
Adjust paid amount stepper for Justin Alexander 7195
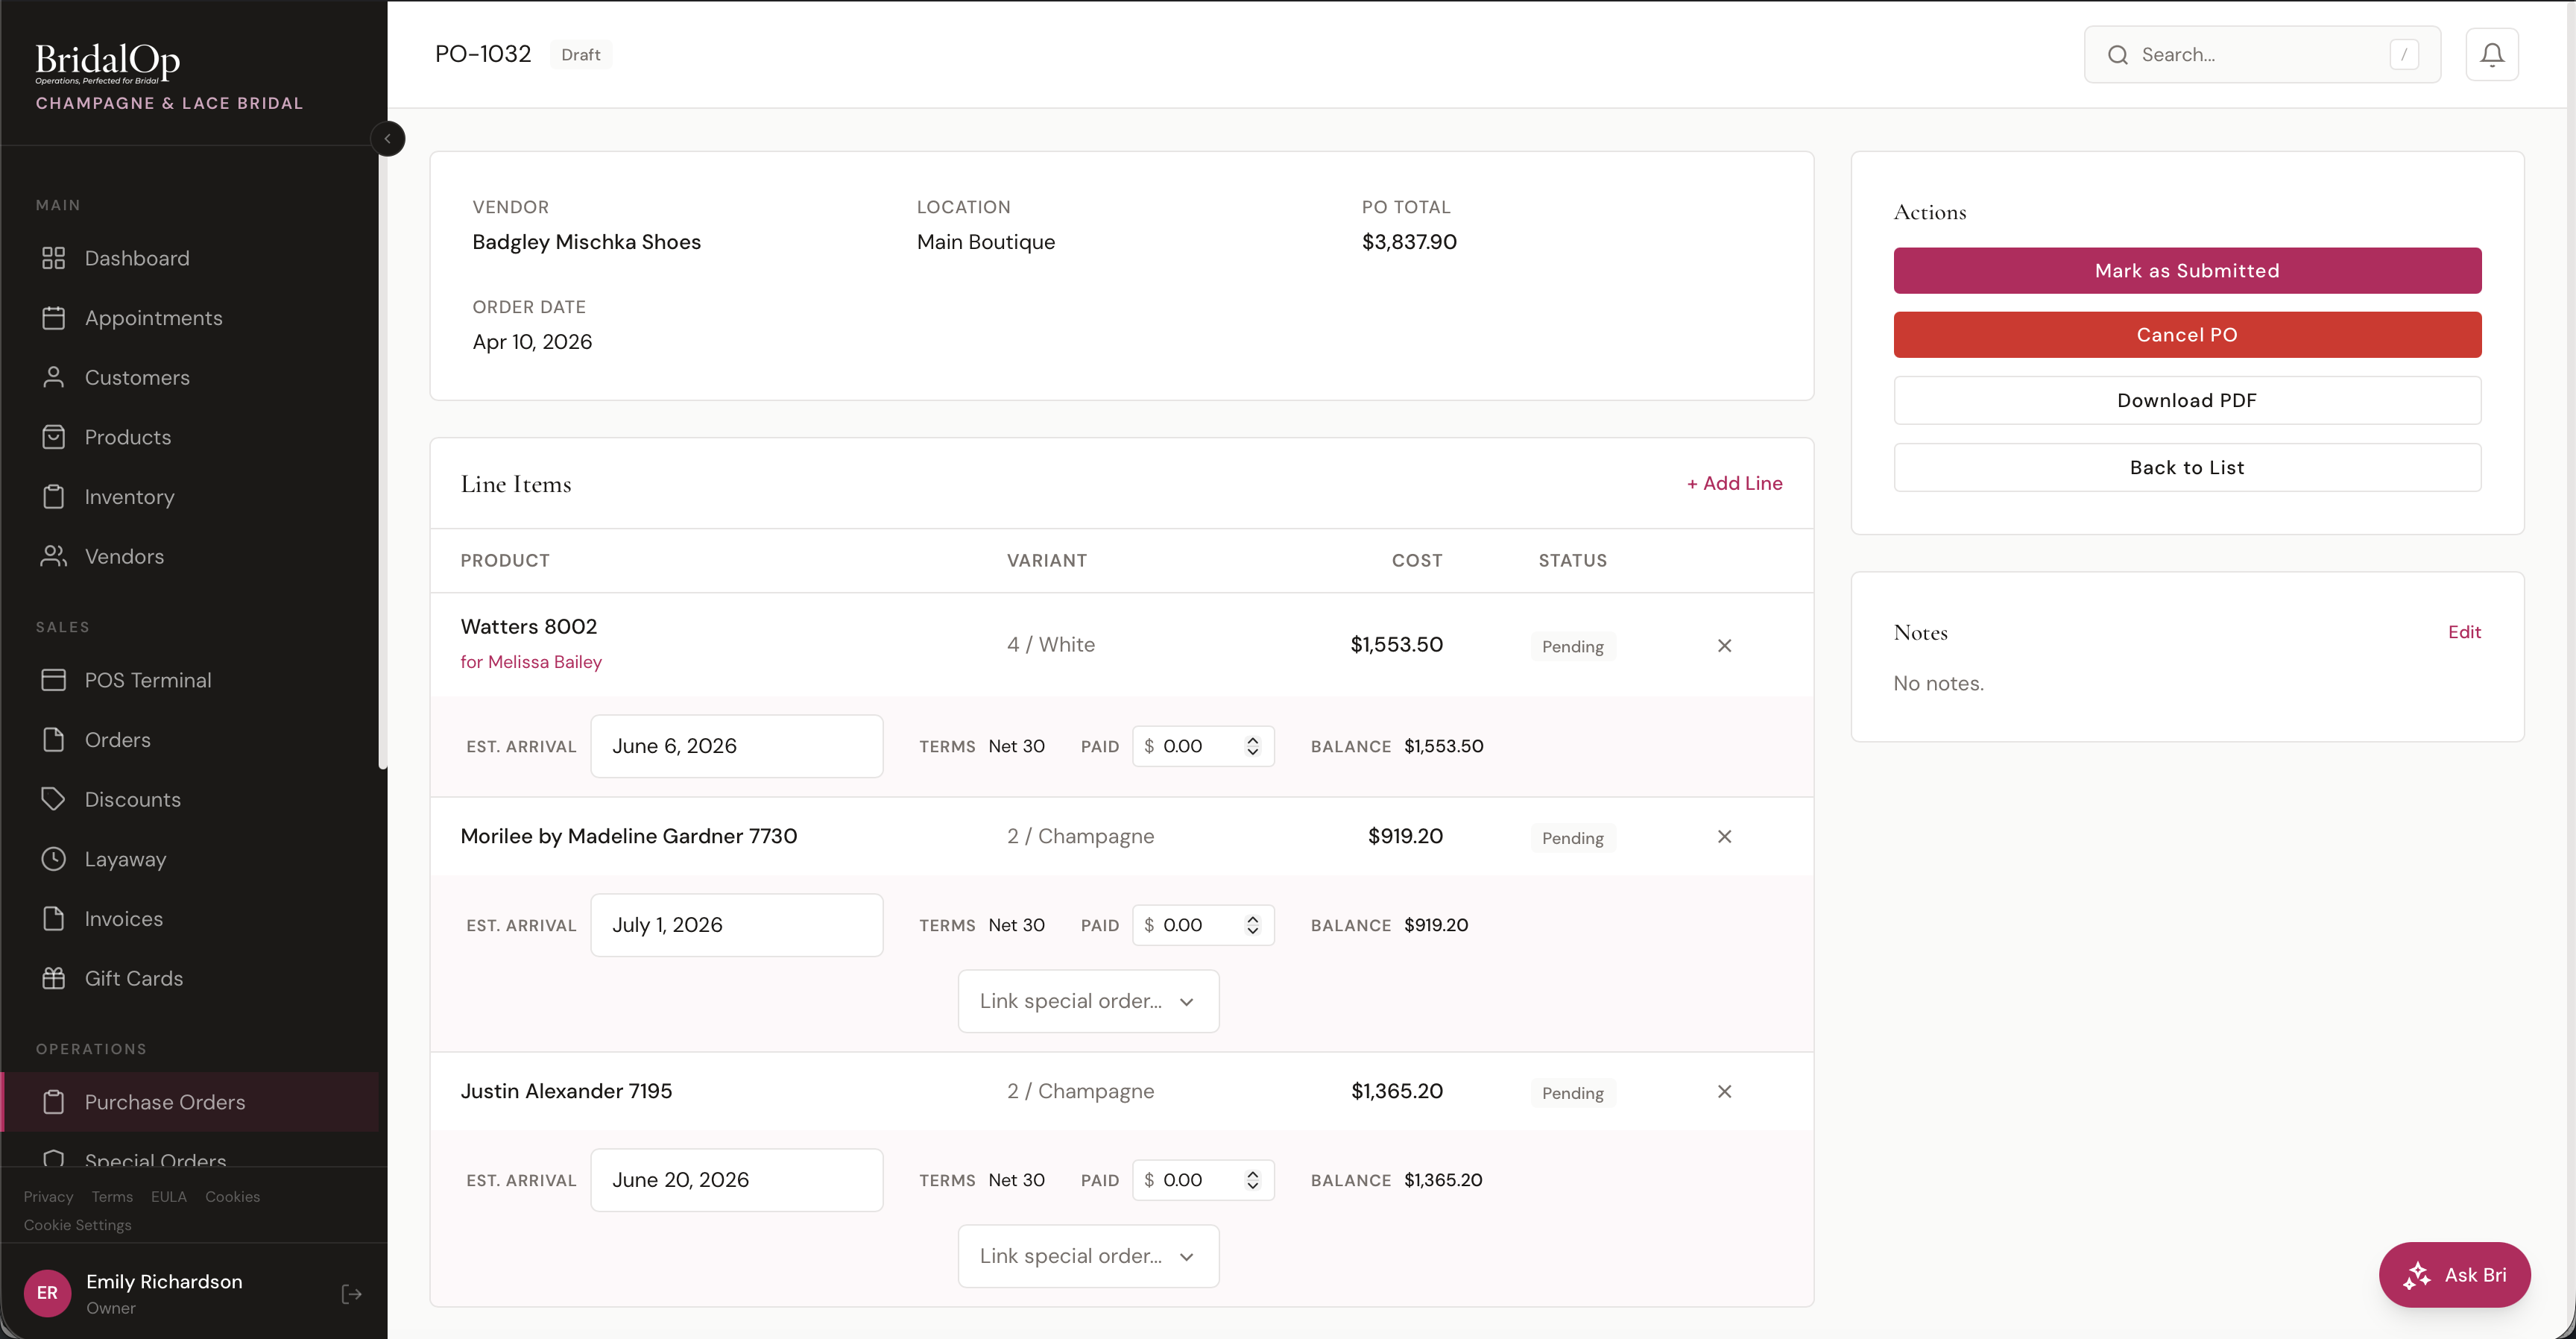[1252, 1180]
